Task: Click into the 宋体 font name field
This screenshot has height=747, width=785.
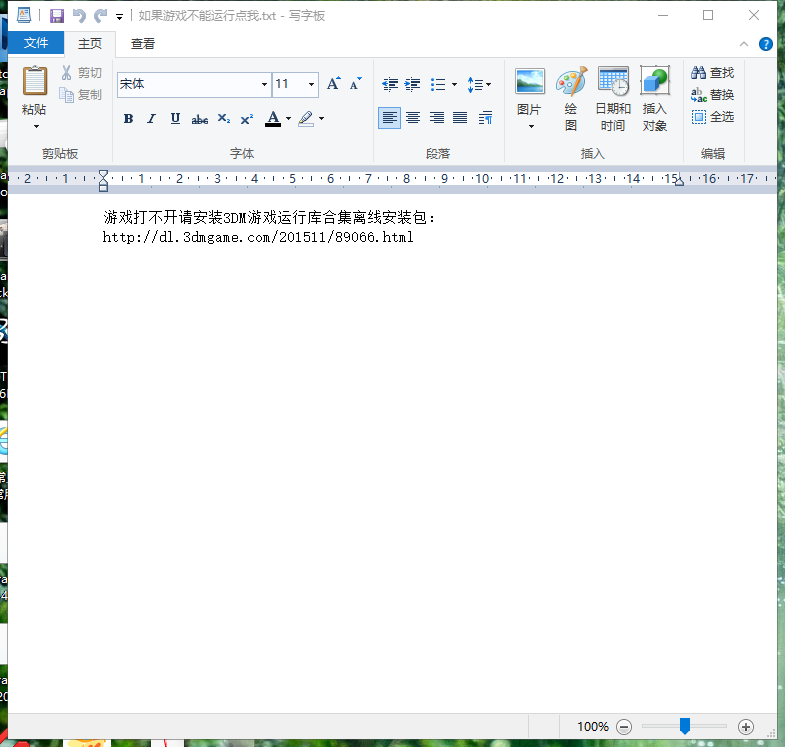Action: (x=188, y=84)
